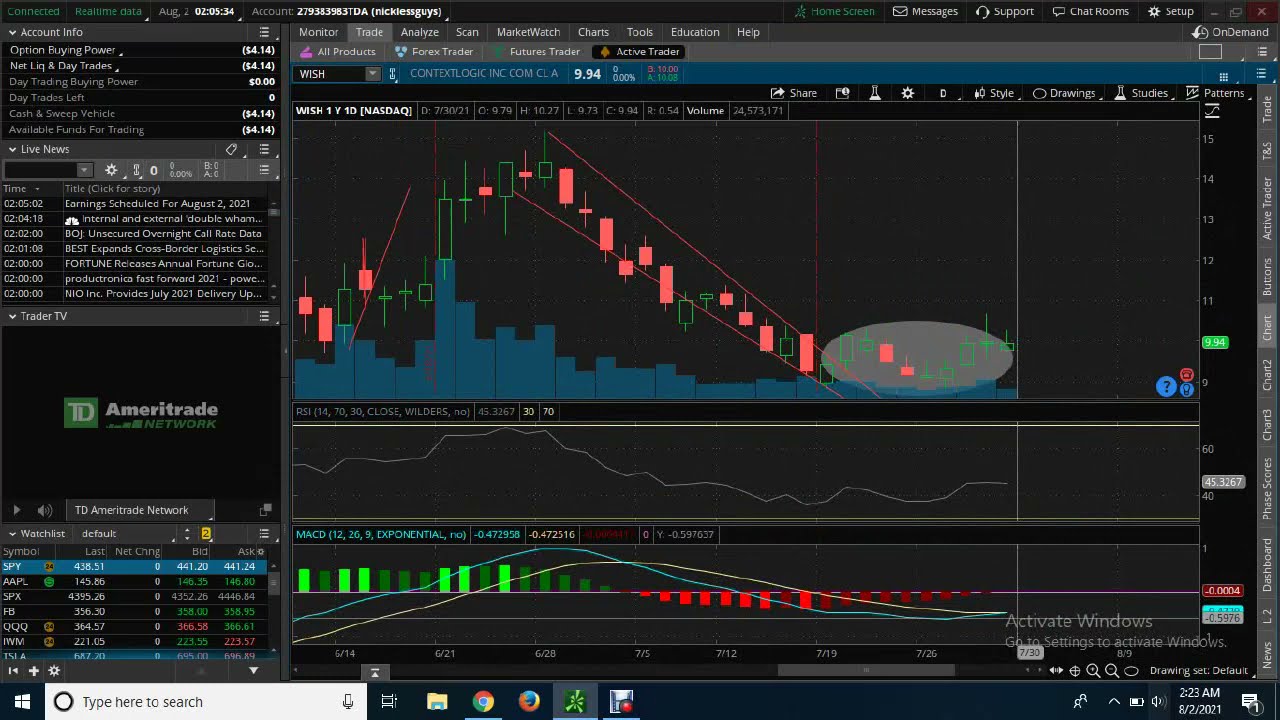Open the Patterns menu on chart toolbar
Screen dimensions: 1280x720
(x=1215, y=93)
